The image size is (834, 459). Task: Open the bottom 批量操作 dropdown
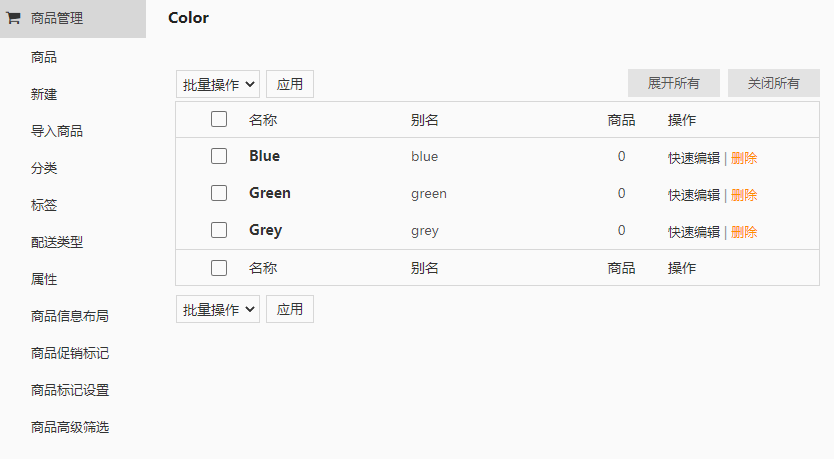pyautogui.click(x=218, y=309)
